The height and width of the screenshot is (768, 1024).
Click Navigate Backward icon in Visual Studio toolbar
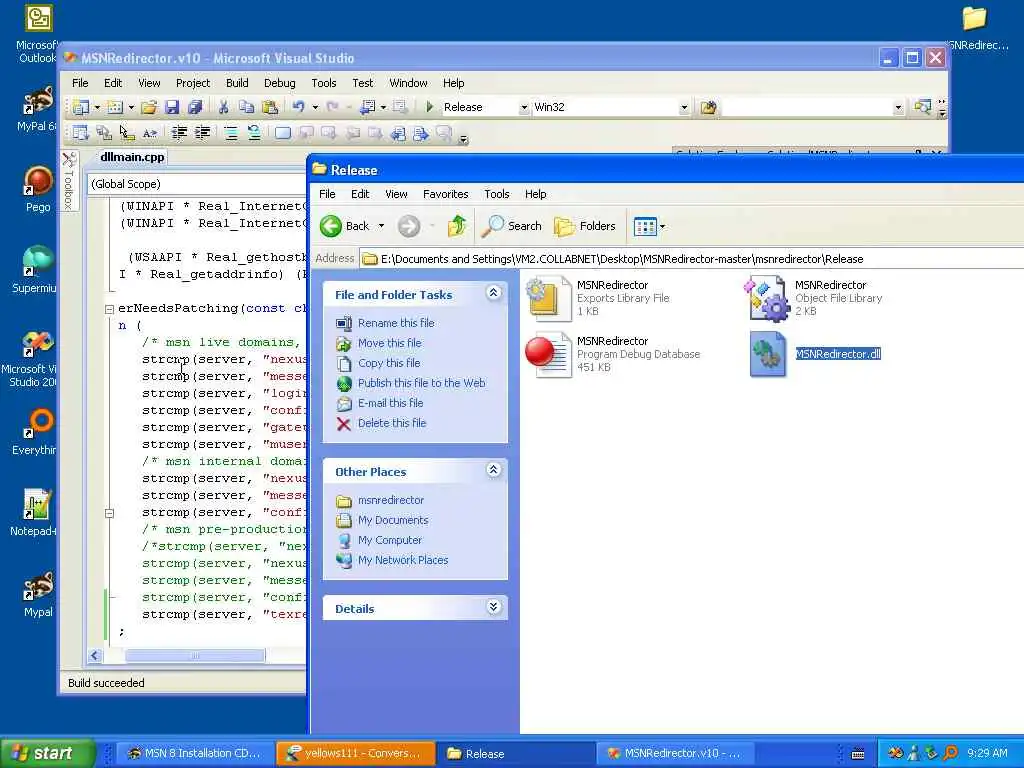pyautogui.click(x=368, y=106)
